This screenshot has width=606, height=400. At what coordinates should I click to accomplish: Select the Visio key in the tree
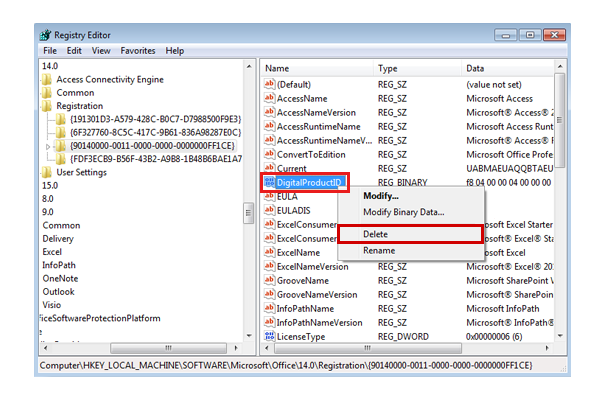(x=52, y=305)
